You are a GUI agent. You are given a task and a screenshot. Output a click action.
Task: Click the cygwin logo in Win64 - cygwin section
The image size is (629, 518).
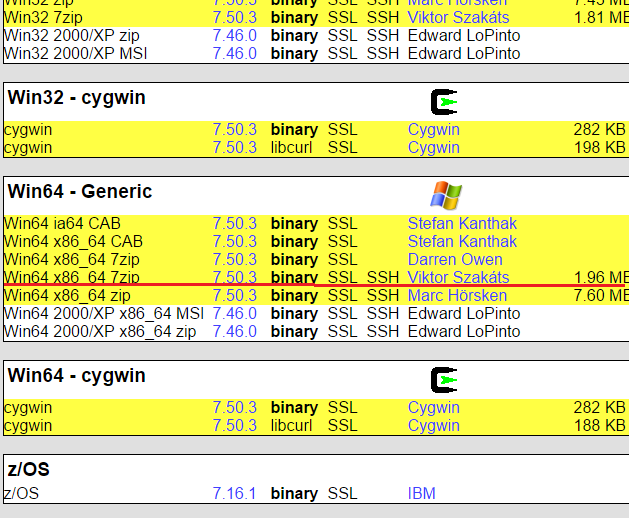click(444, 380)
